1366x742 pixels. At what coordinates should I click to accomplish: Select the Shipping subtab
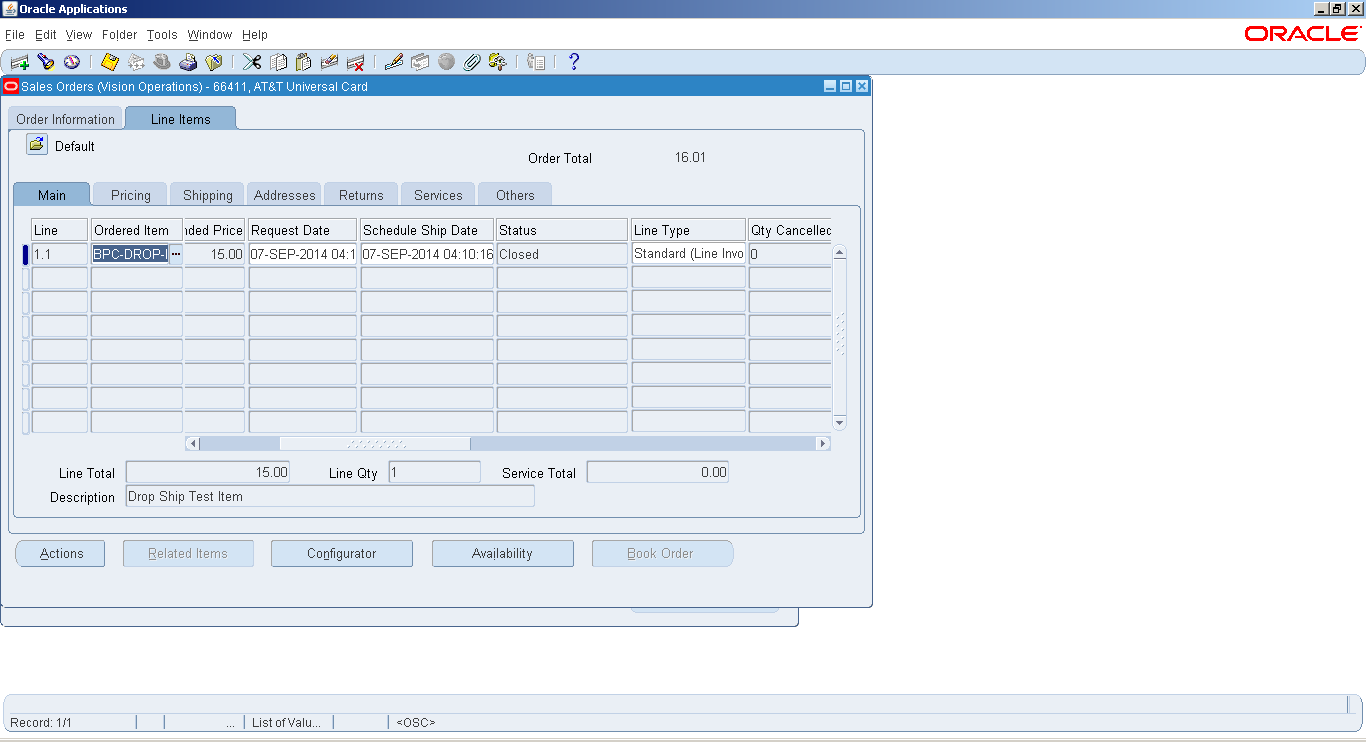click(206, 193)
